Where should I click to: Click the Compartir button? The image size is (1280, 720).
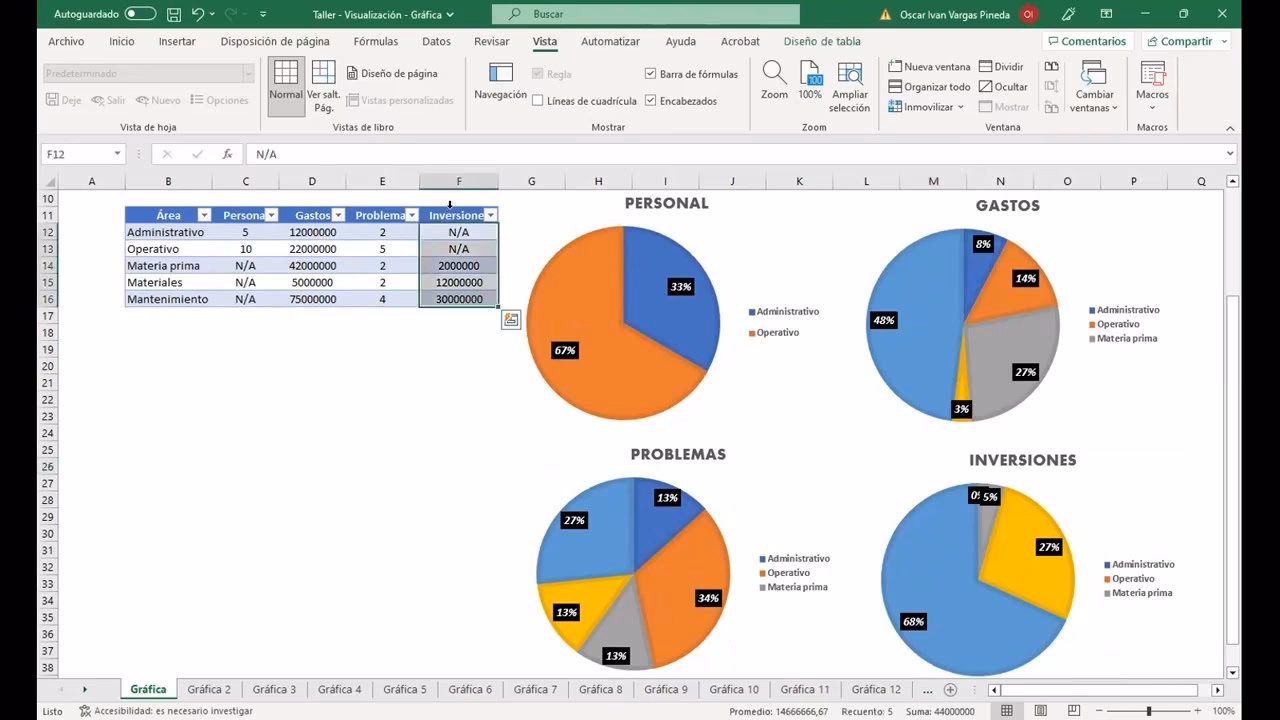[x=1185, y=41]
